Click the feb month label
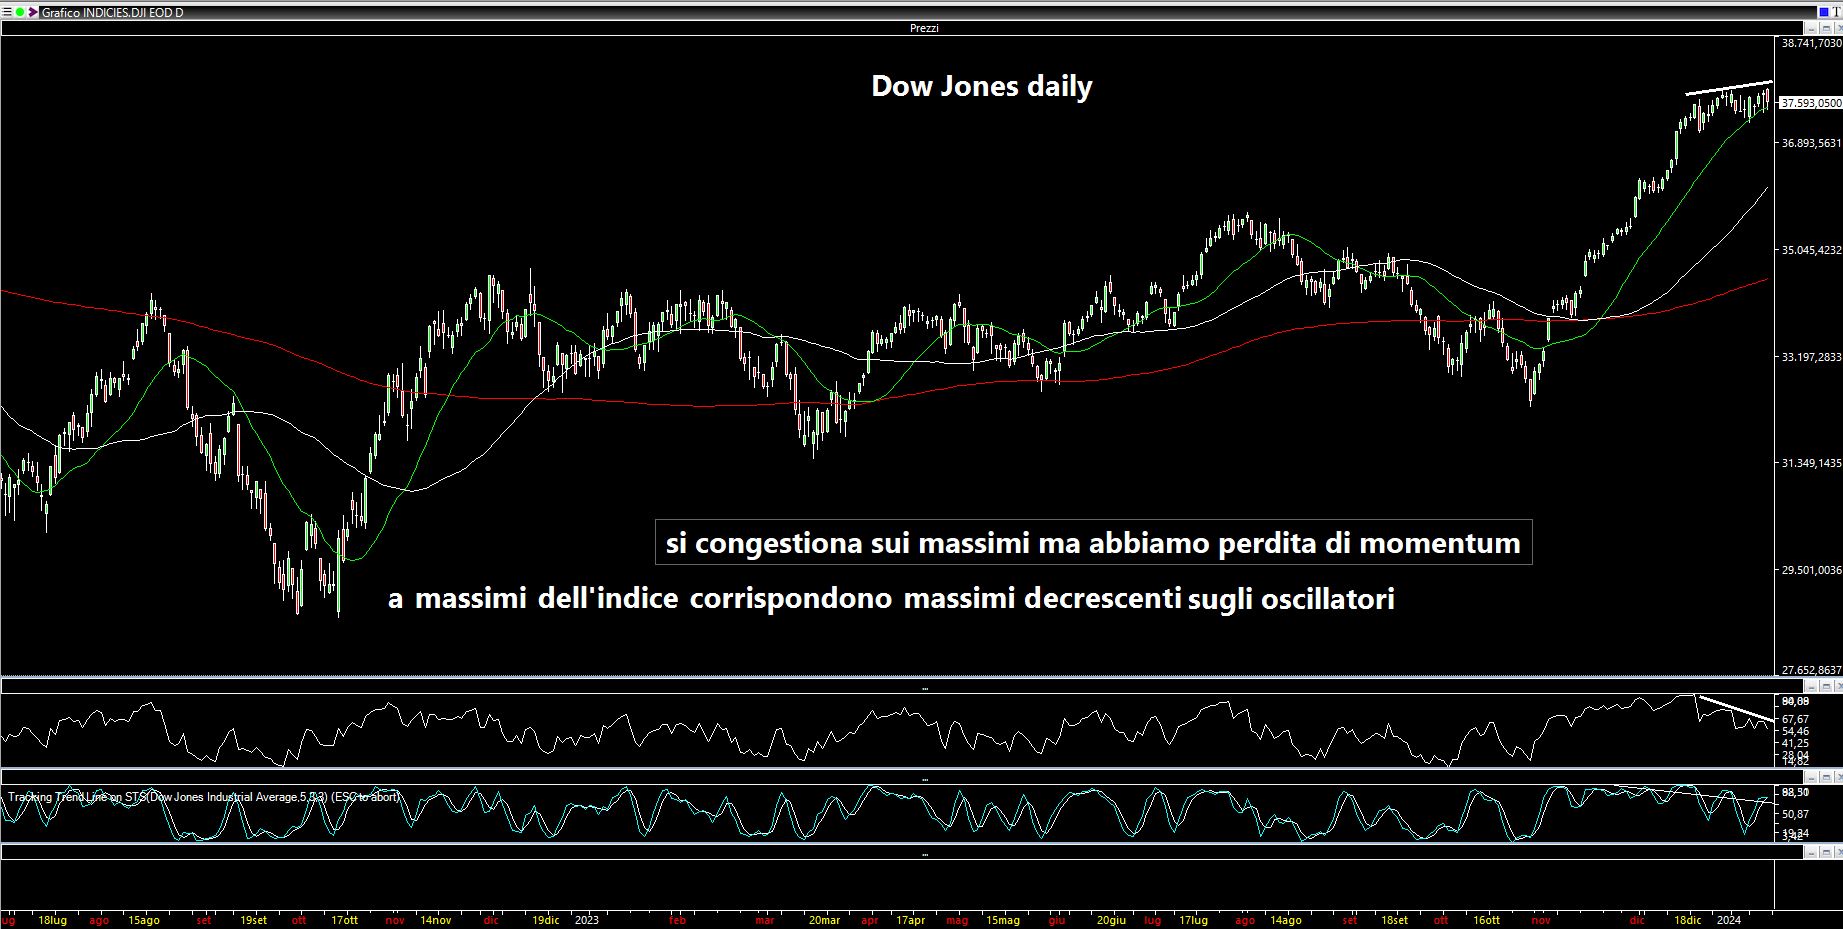The width and height of the screenshot is (1843, 929). point(677,920)
